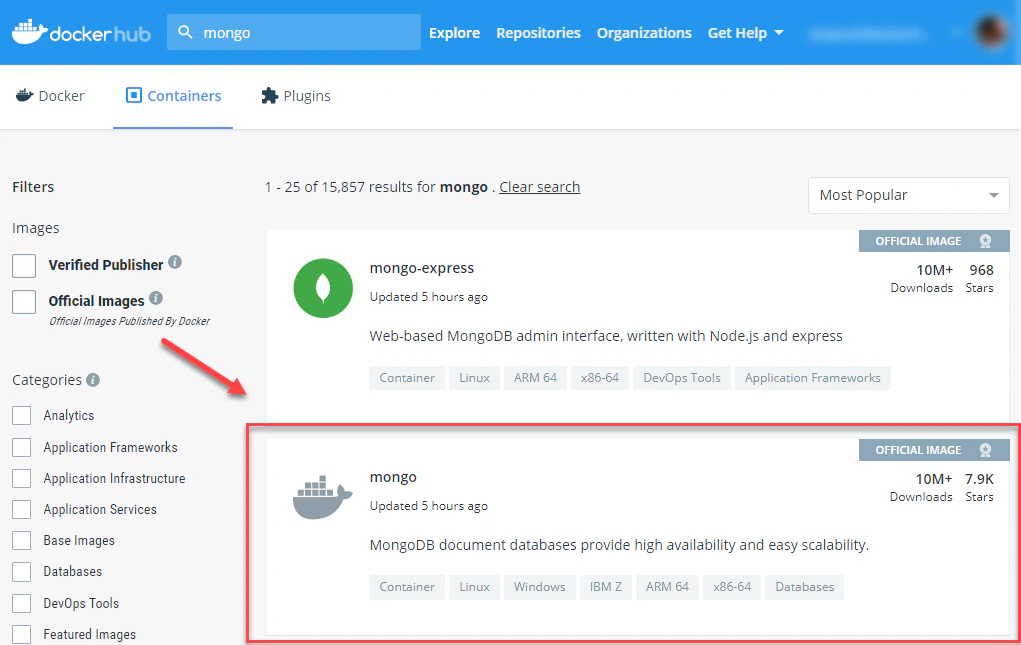Check the Application Services category filter
1021x645 pixels.
(x=21, y=509)
